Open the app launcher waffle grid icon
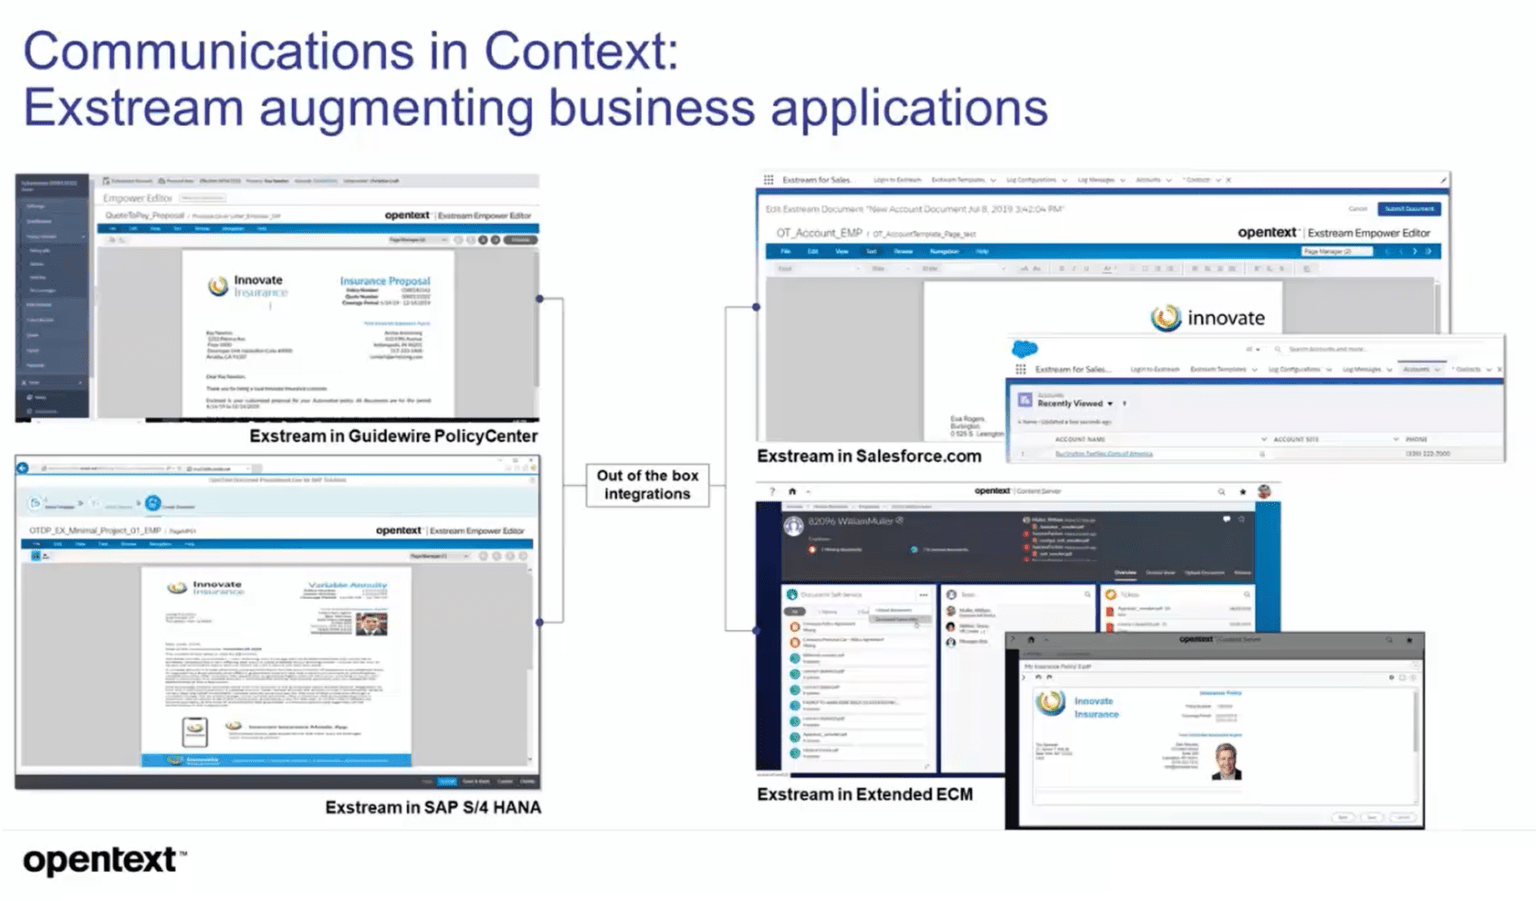Screen dimensions: 1536x901 [x=1020, y=368]
